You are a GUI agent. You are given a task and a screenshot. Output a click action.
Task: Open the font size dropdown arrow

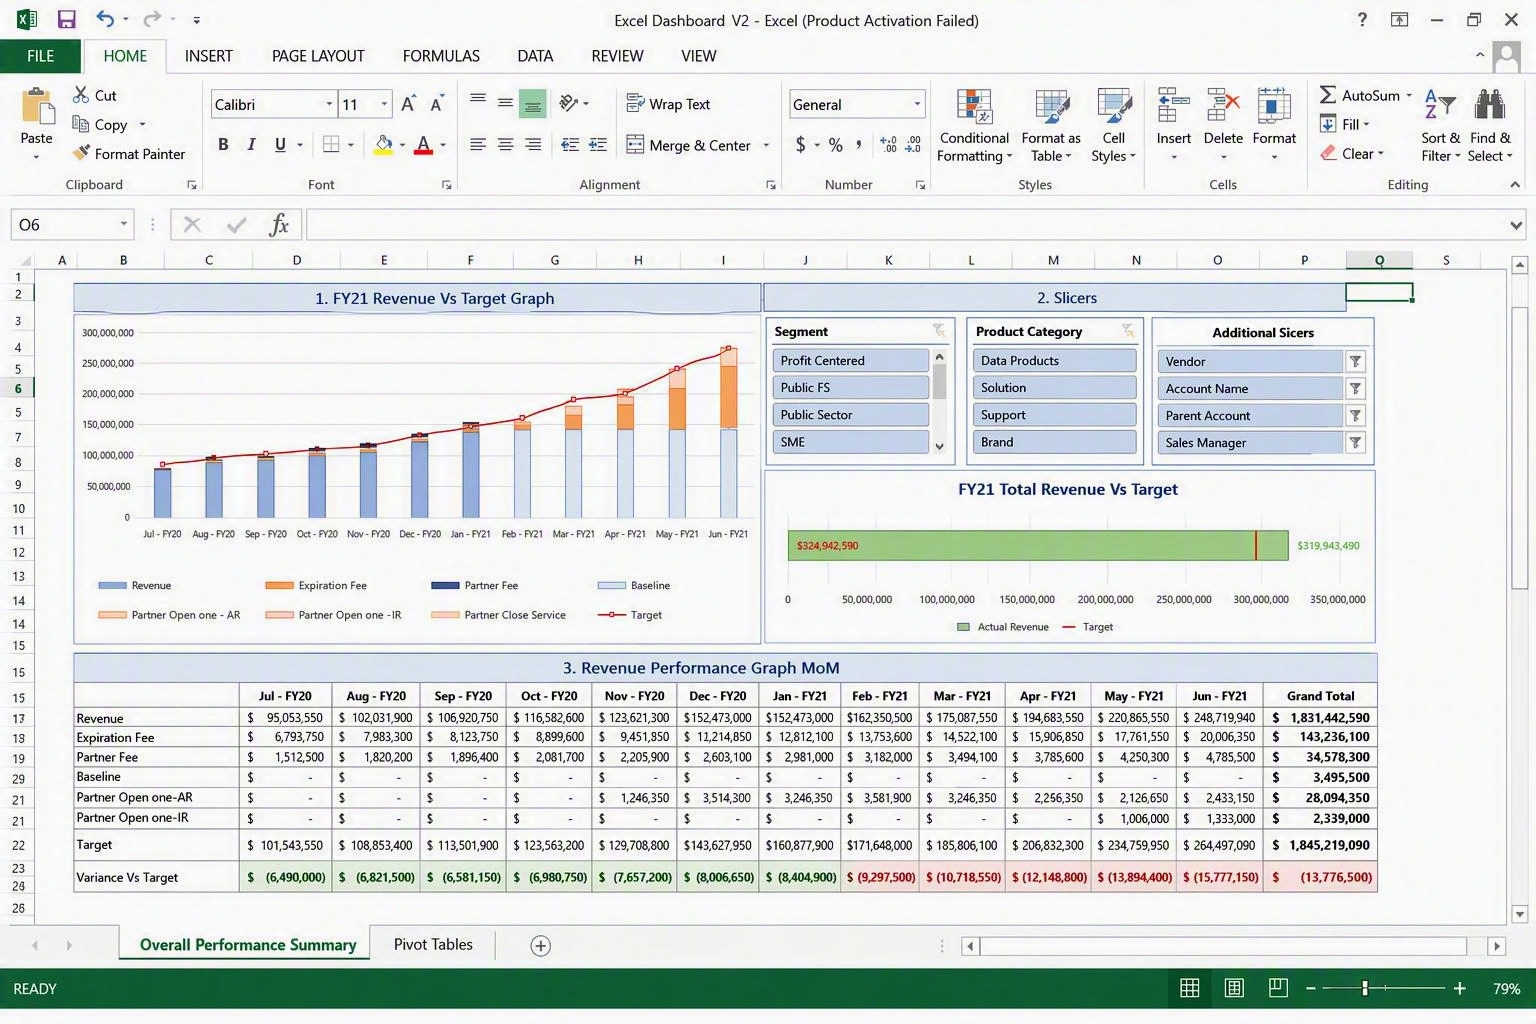384,104
